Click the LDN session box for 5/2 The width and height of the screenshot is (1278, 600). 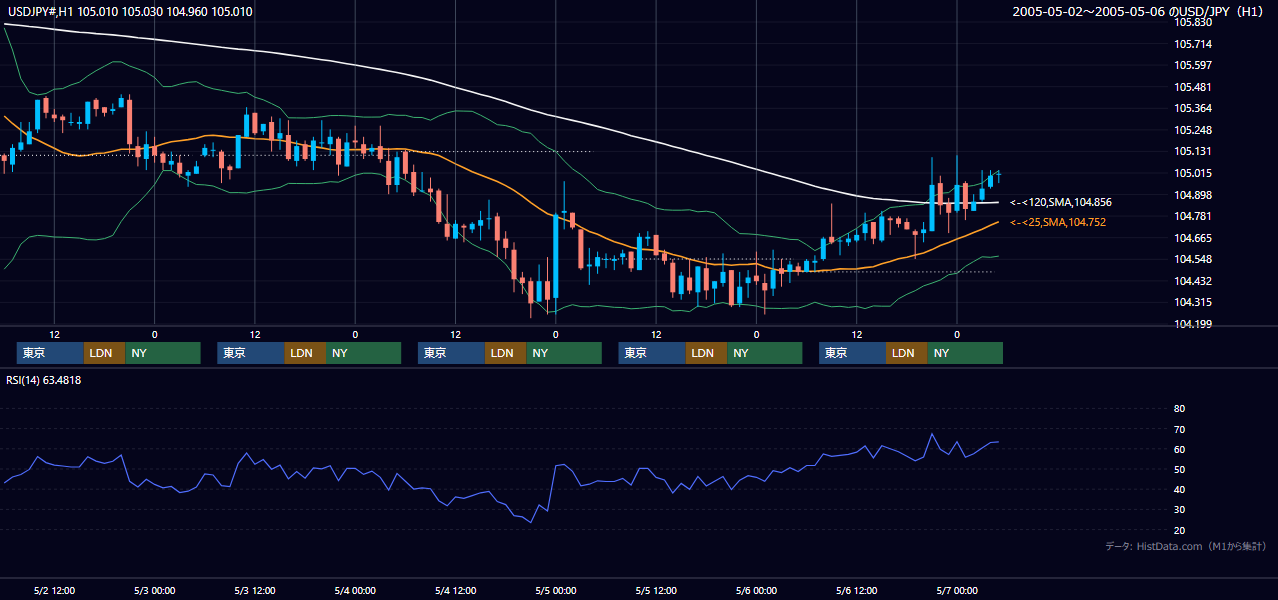tap(105, 353)
